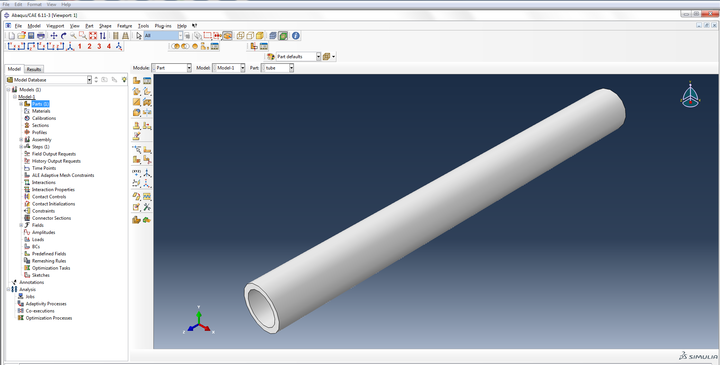Toggle perspective off icon
720x365 pixels.
[273, 36]
